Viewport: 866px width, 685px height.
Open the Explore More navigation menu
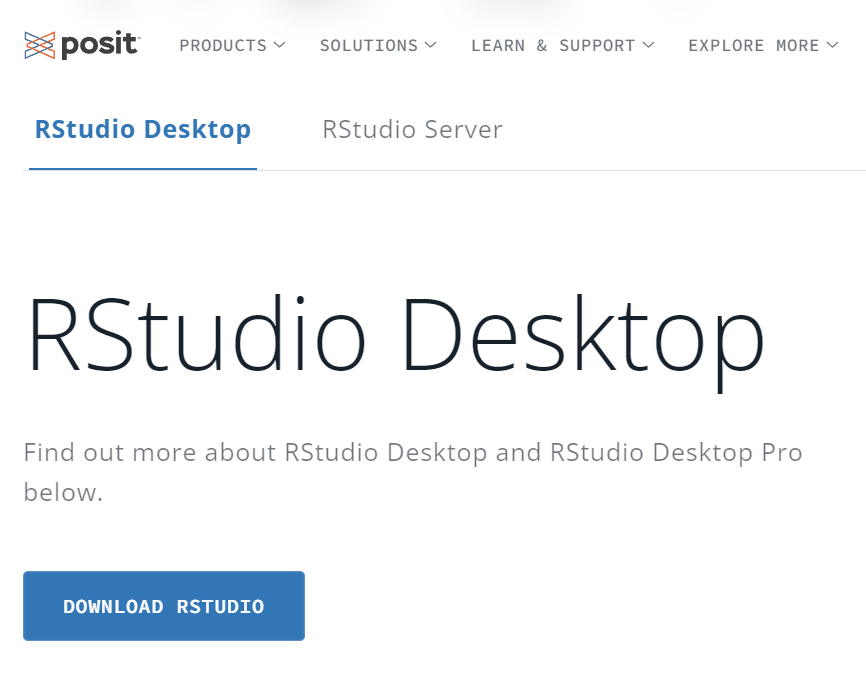click(755, 45)
